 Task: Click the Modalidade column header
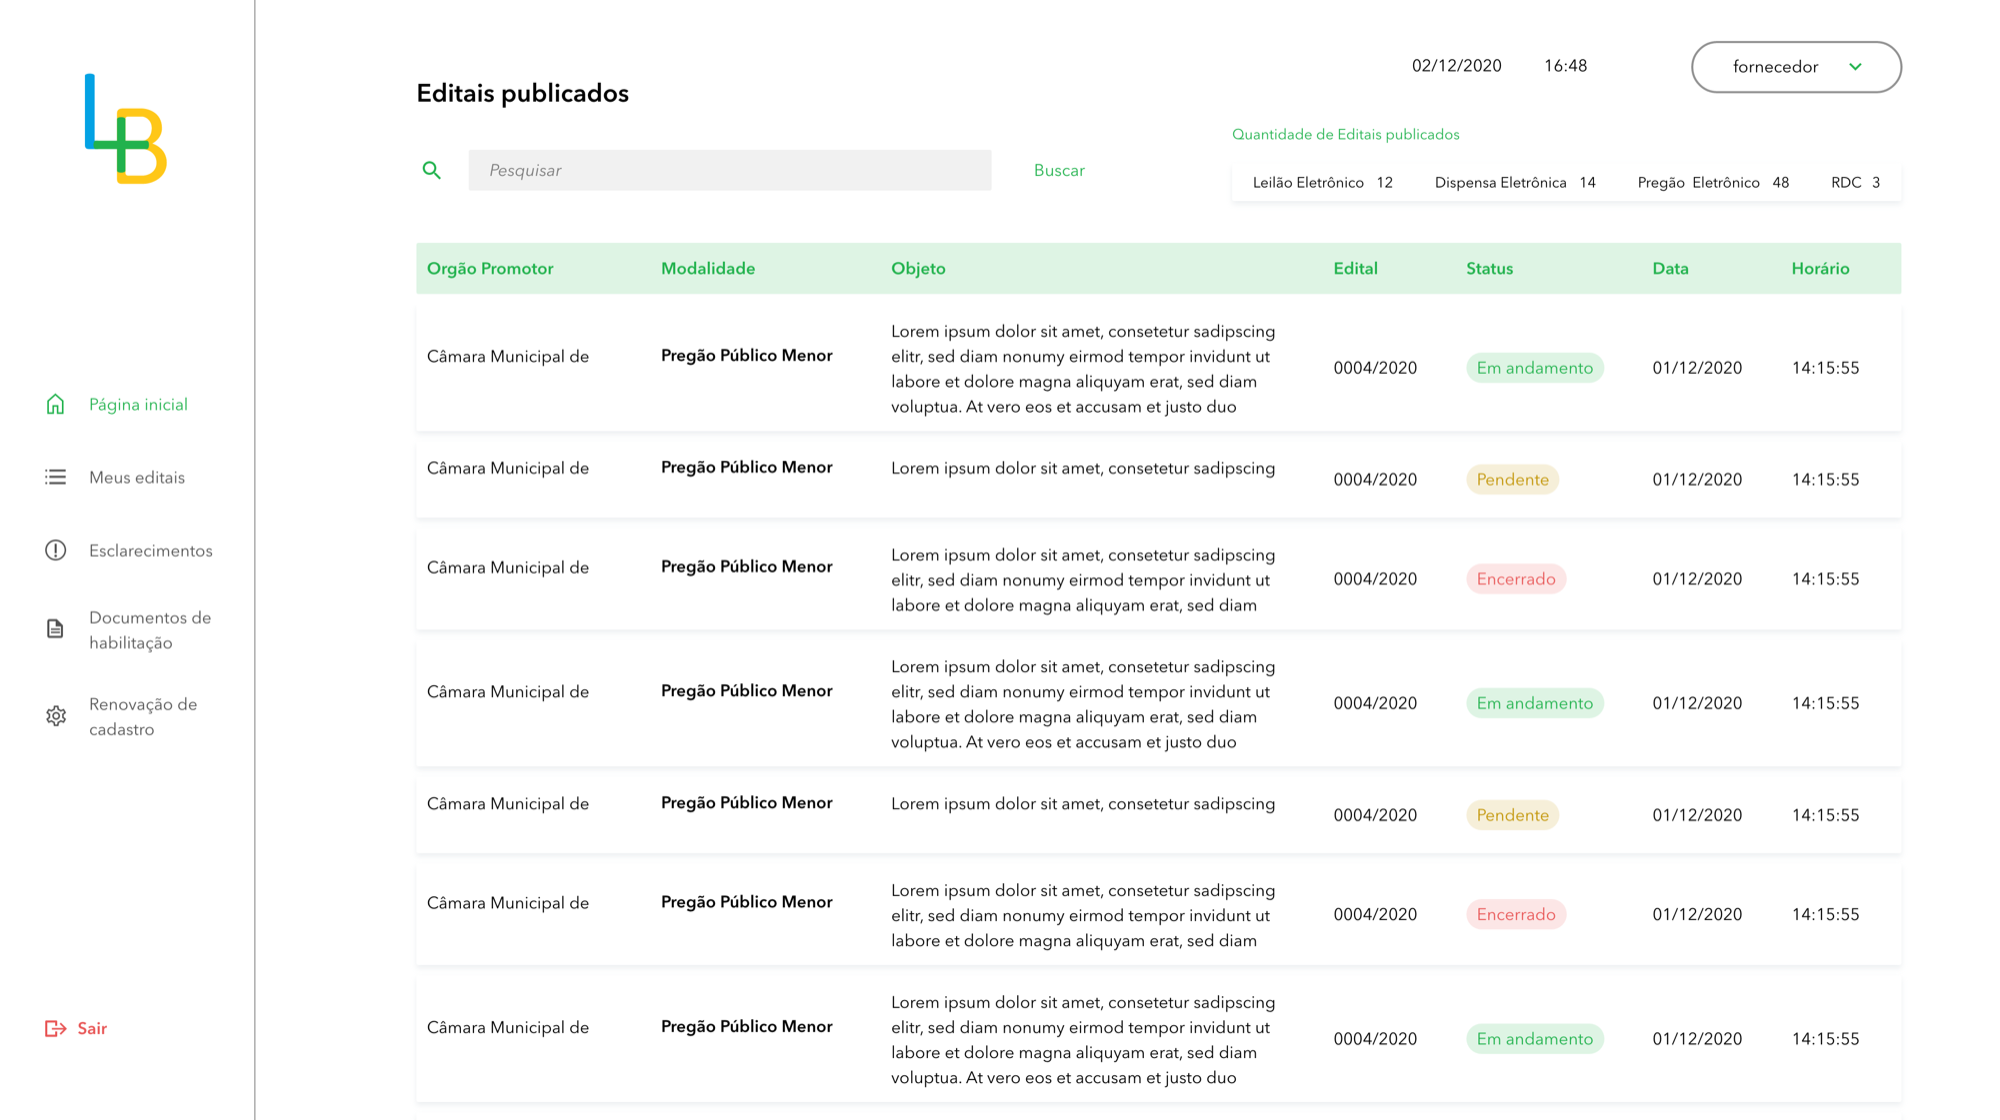pos(708,268)
